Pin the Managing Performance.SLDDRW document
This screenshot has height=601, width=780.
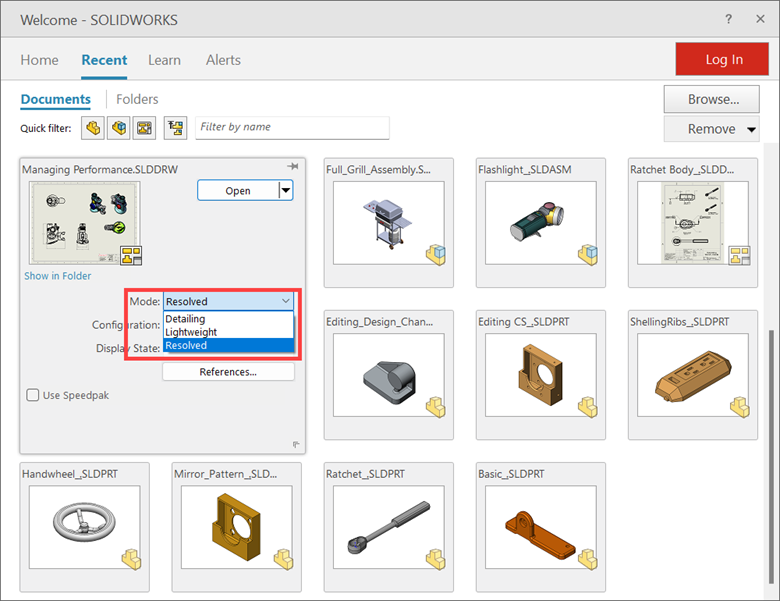(293, 166)
